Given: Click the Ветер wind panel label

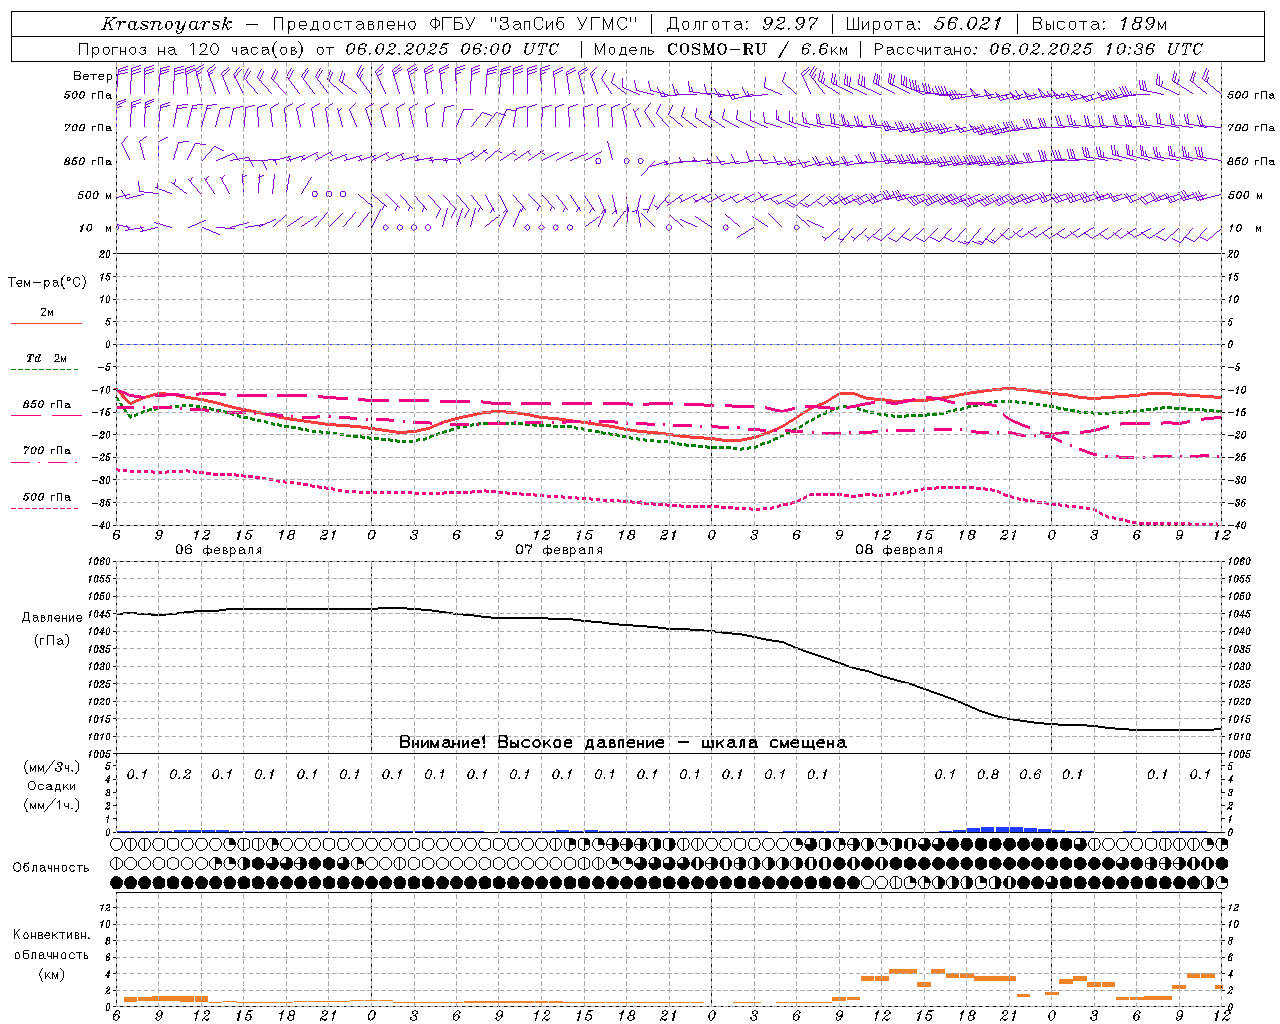Looking at the screenshot, I should coord(93,76).
